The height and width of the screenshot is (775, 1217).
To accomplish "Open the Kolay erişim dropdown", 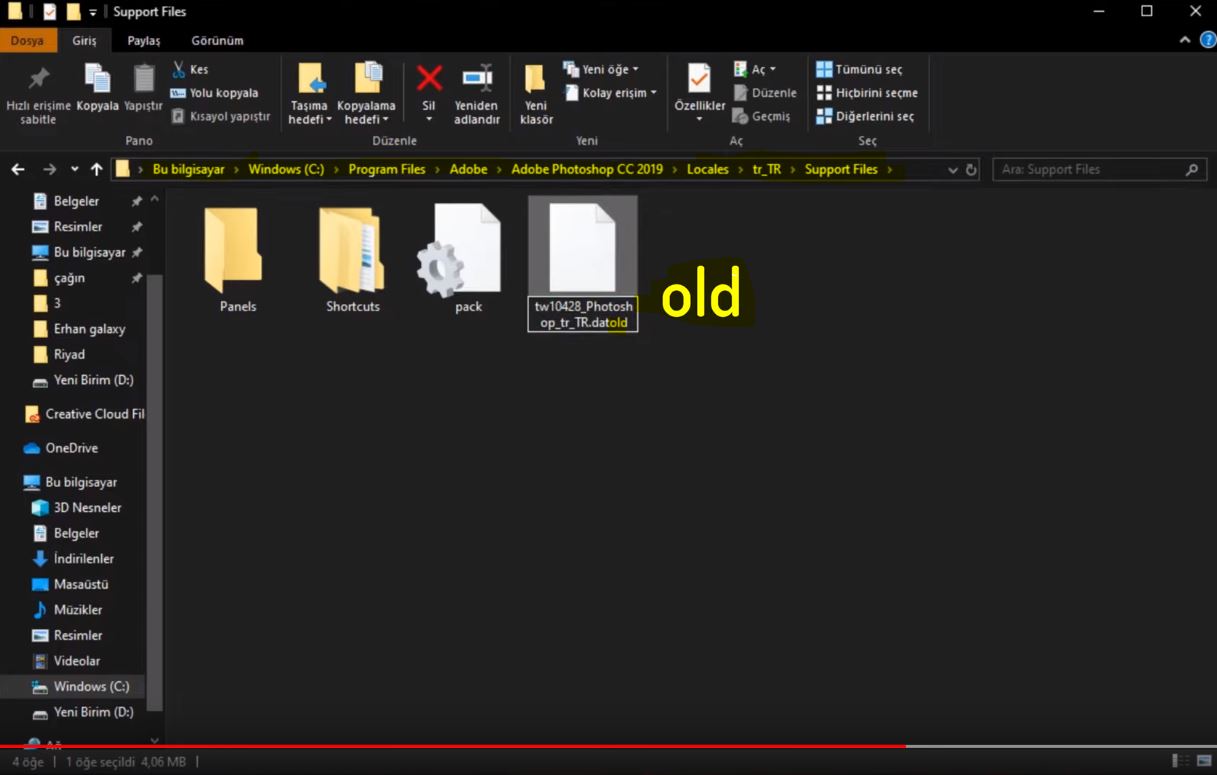I will [x=611, y=93].
